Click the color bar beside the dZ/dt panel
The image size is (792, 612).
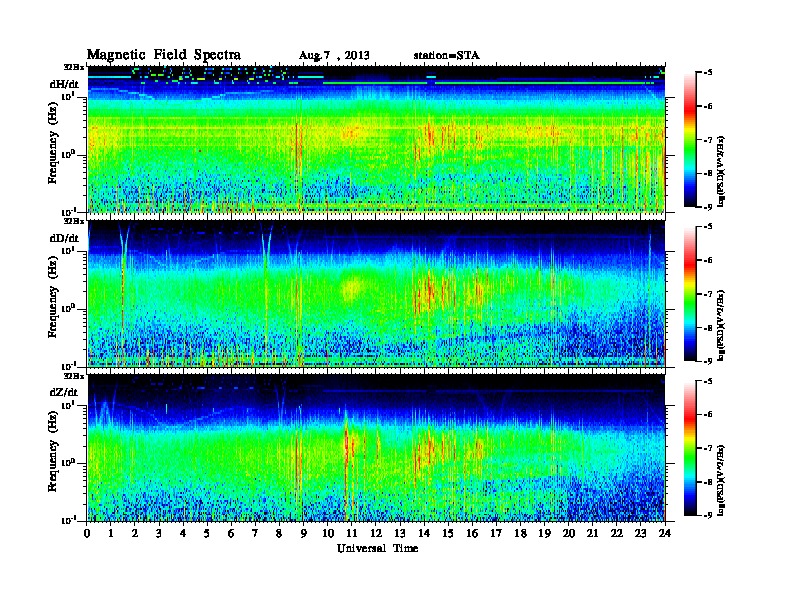coord(690,448)
